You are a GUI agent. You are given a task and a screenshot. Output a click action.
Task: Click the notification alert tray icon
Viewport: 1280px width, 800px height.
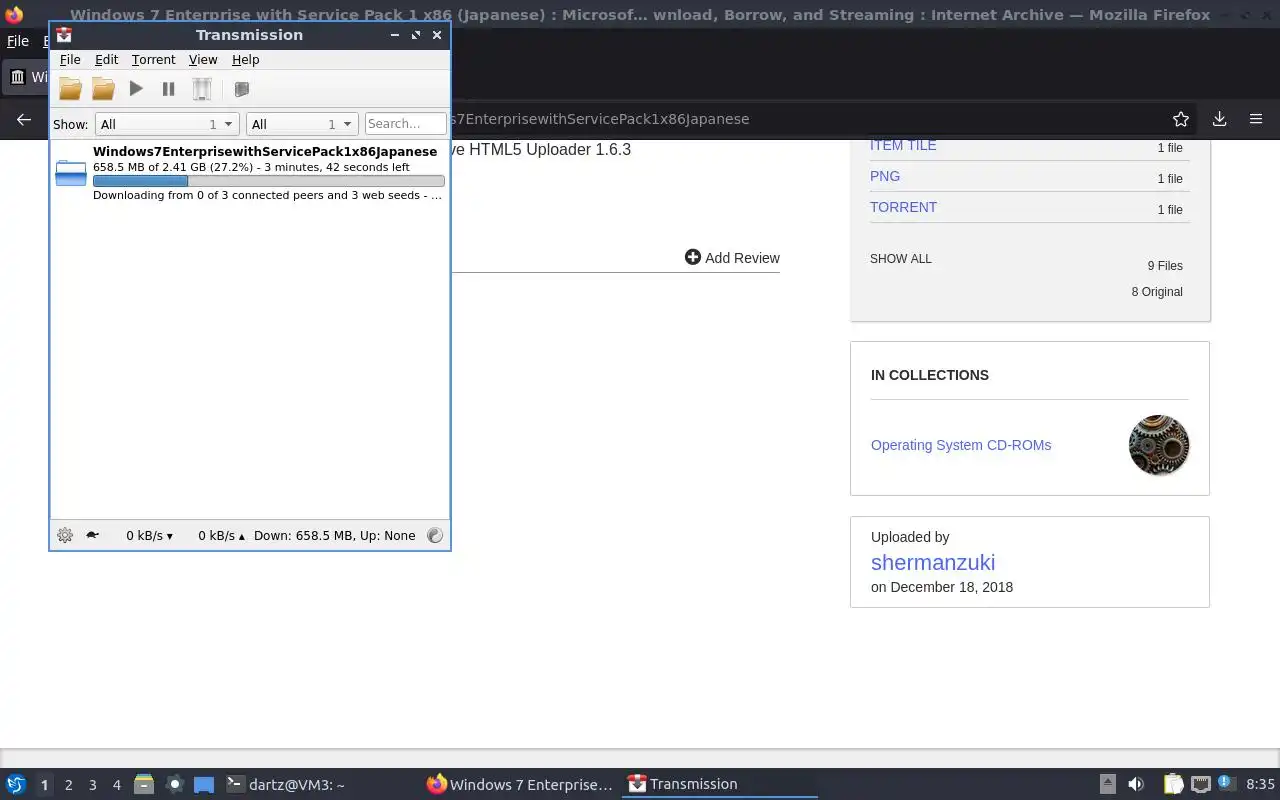pos(1224,783)
